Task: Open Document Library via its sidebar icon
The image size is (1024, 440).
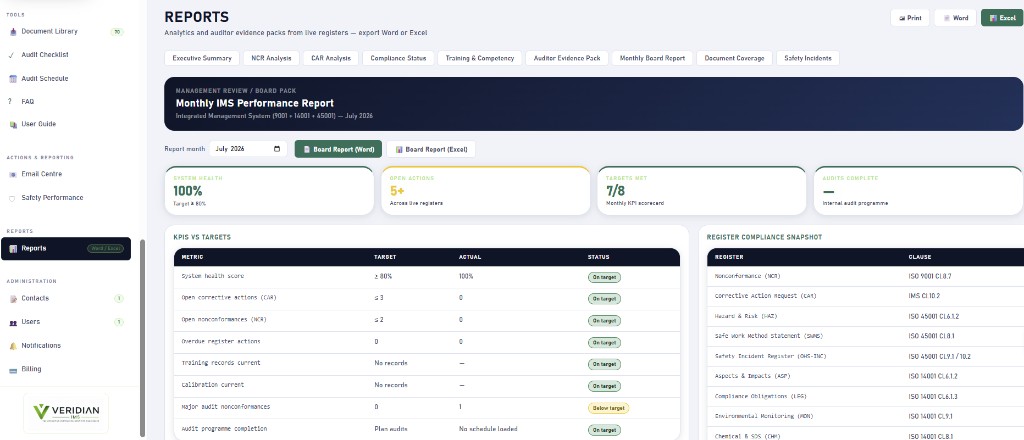Action: pyautogui.click(x=12, y=32)
